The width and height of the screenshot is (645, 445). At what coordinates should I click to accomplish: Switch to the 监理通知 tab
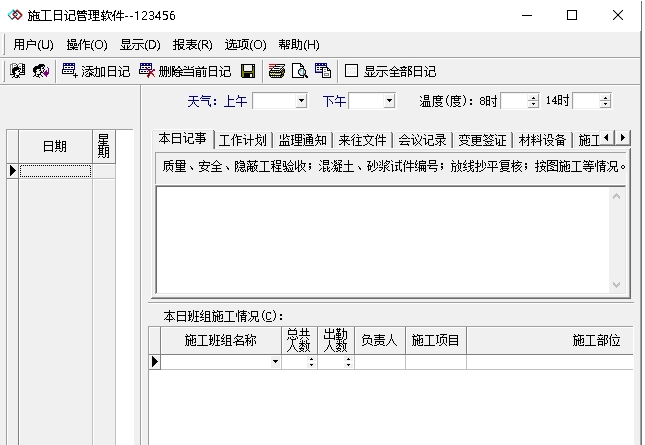tap(302, 140)
